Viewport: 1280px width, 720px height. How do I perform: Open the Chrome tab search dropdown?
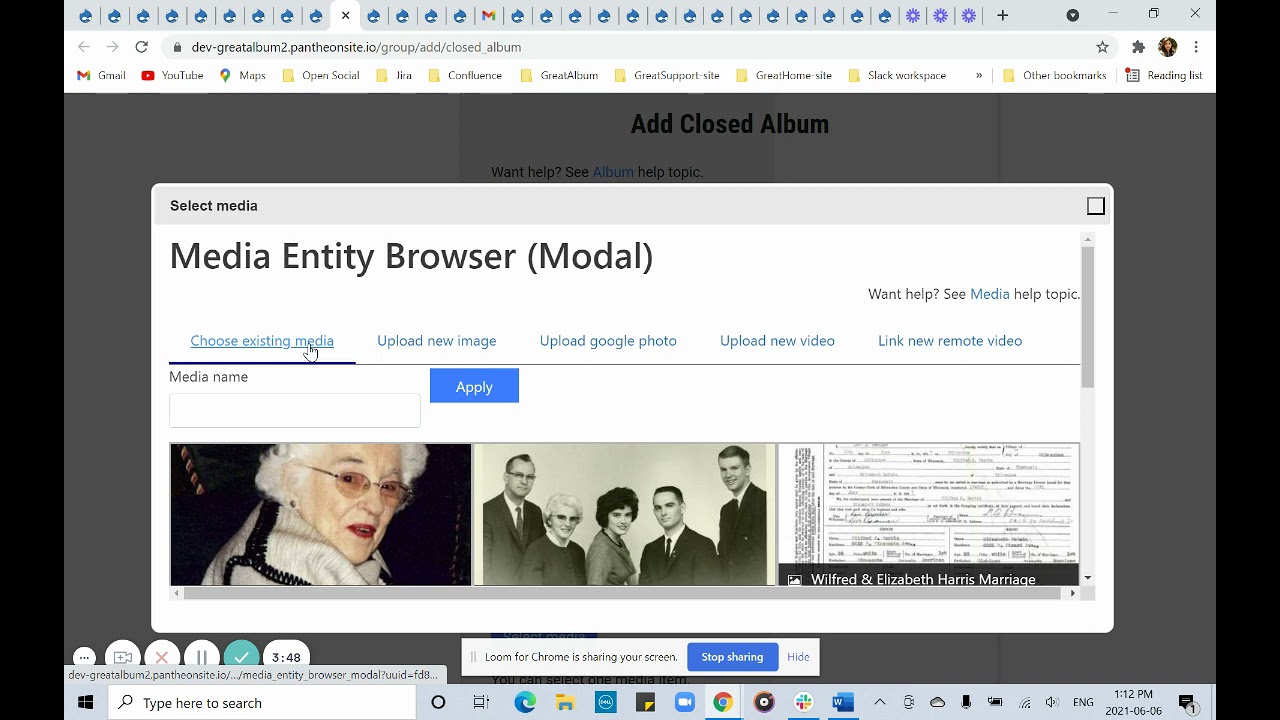pos(1072,15)
